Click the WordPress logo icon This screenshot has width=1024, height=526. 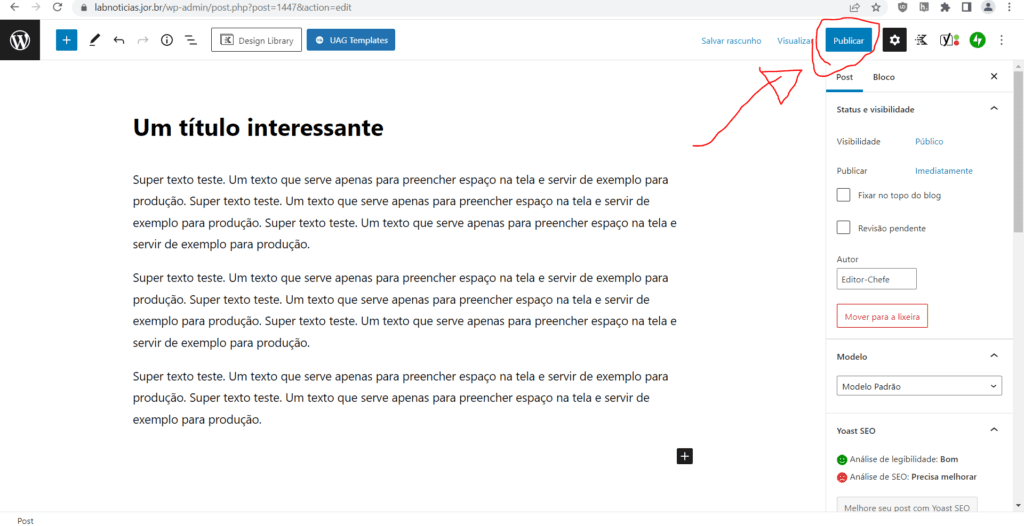click(20, 41)
